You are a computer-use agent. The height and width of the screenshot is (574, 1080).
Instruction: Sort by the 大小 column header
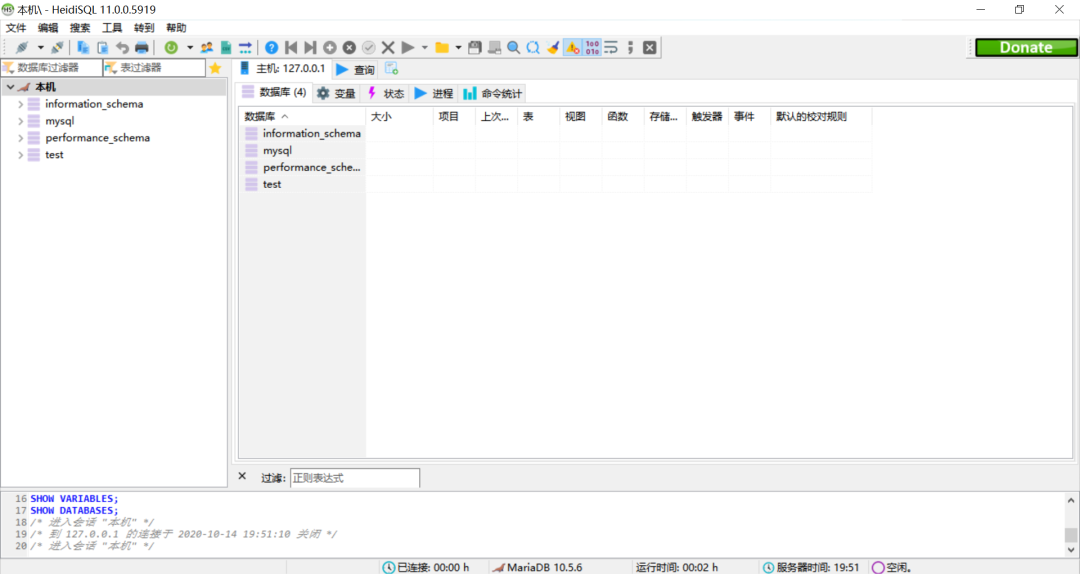[399, 116]
